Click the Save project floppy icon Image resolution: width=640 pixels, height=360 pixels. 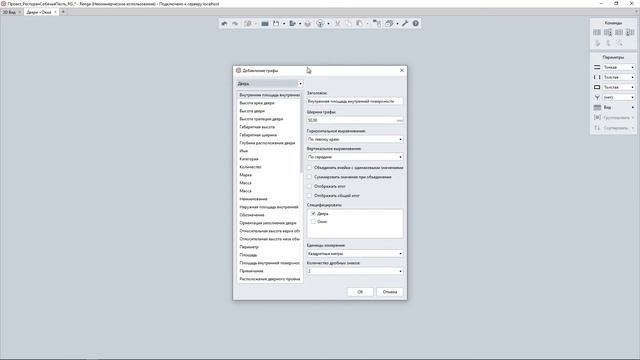(276, 24)
